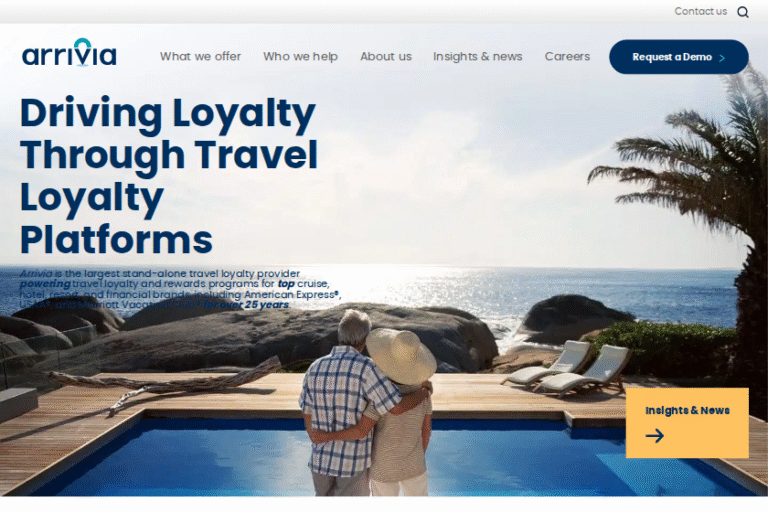Open the yellow Insights & News card

(687, 423)
